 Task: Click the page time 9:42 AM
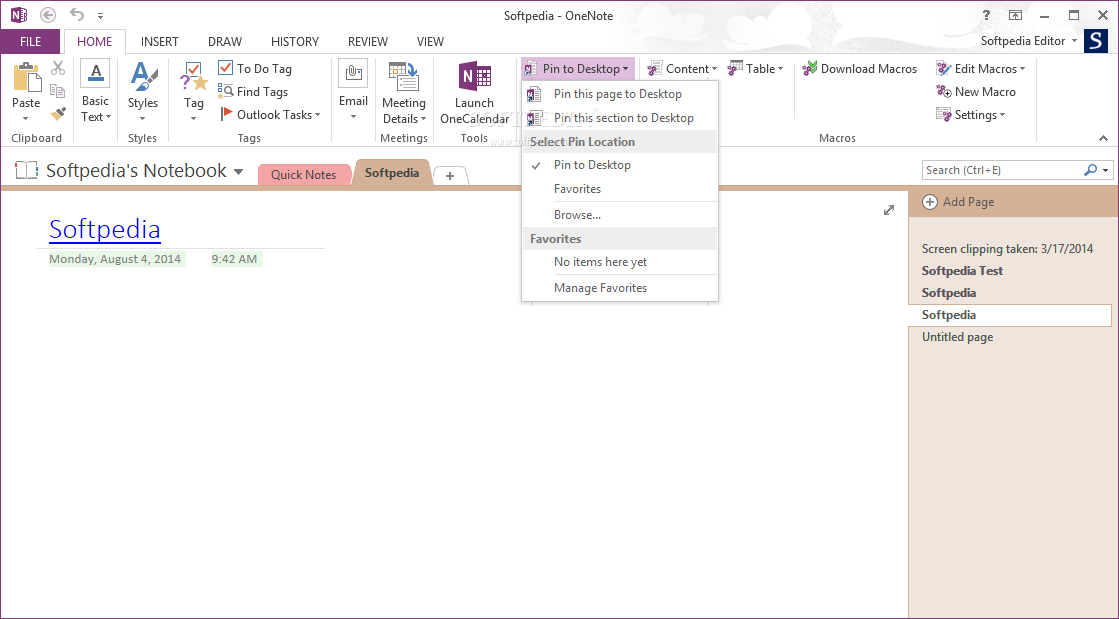coord(234,259)
